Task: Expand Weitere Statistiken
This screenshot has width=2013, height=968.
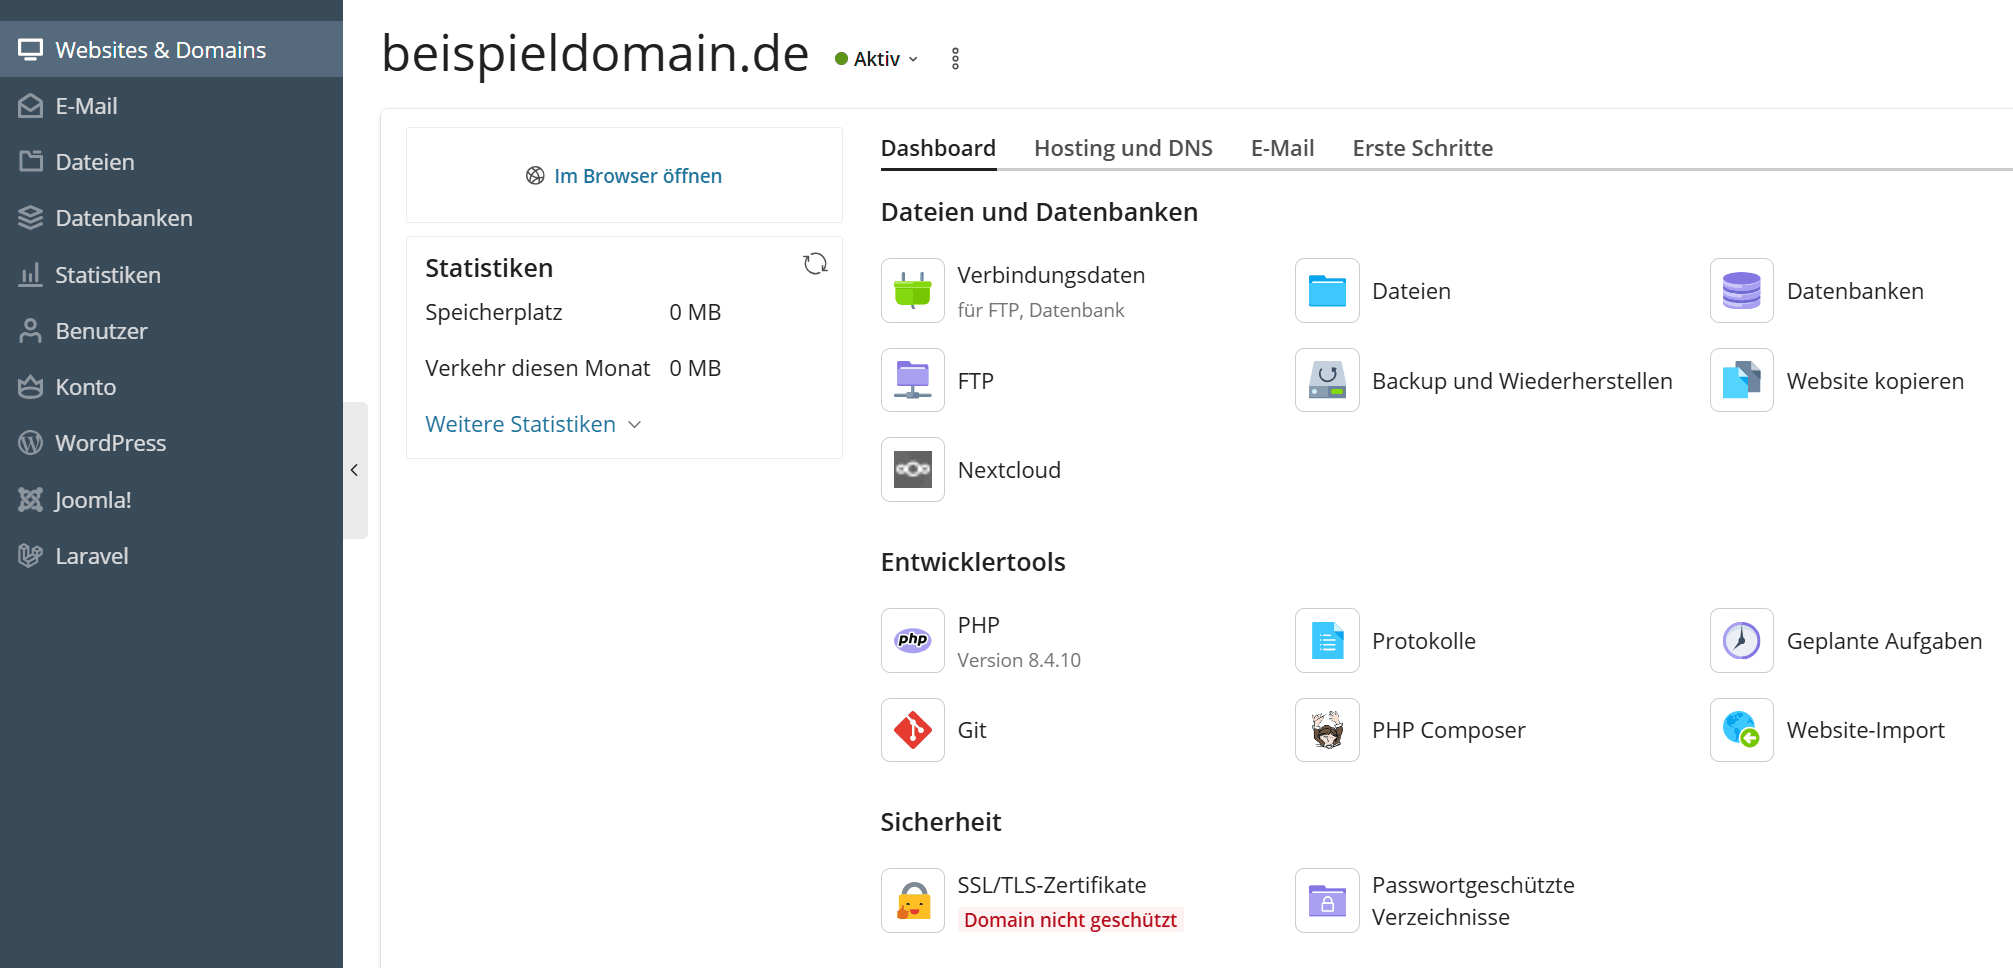Action: tap(533, 424)
